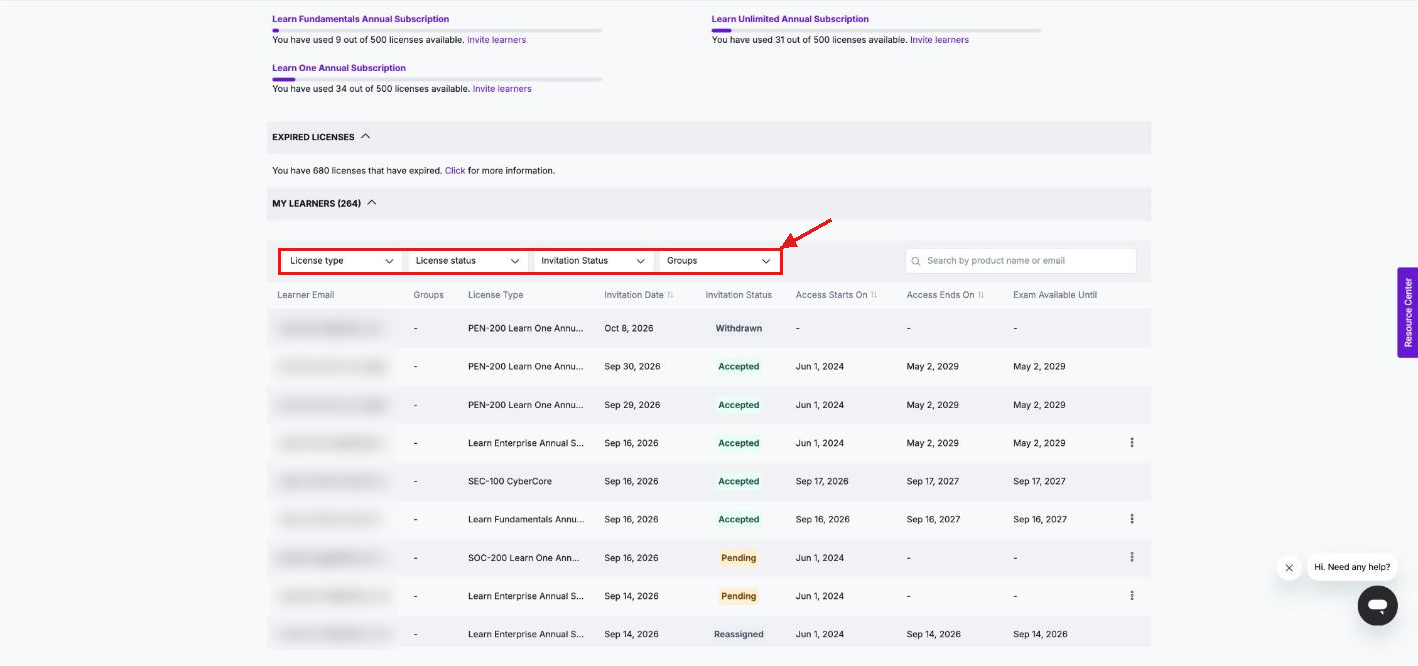Click the Invitation Status column header

pos(739,295)
